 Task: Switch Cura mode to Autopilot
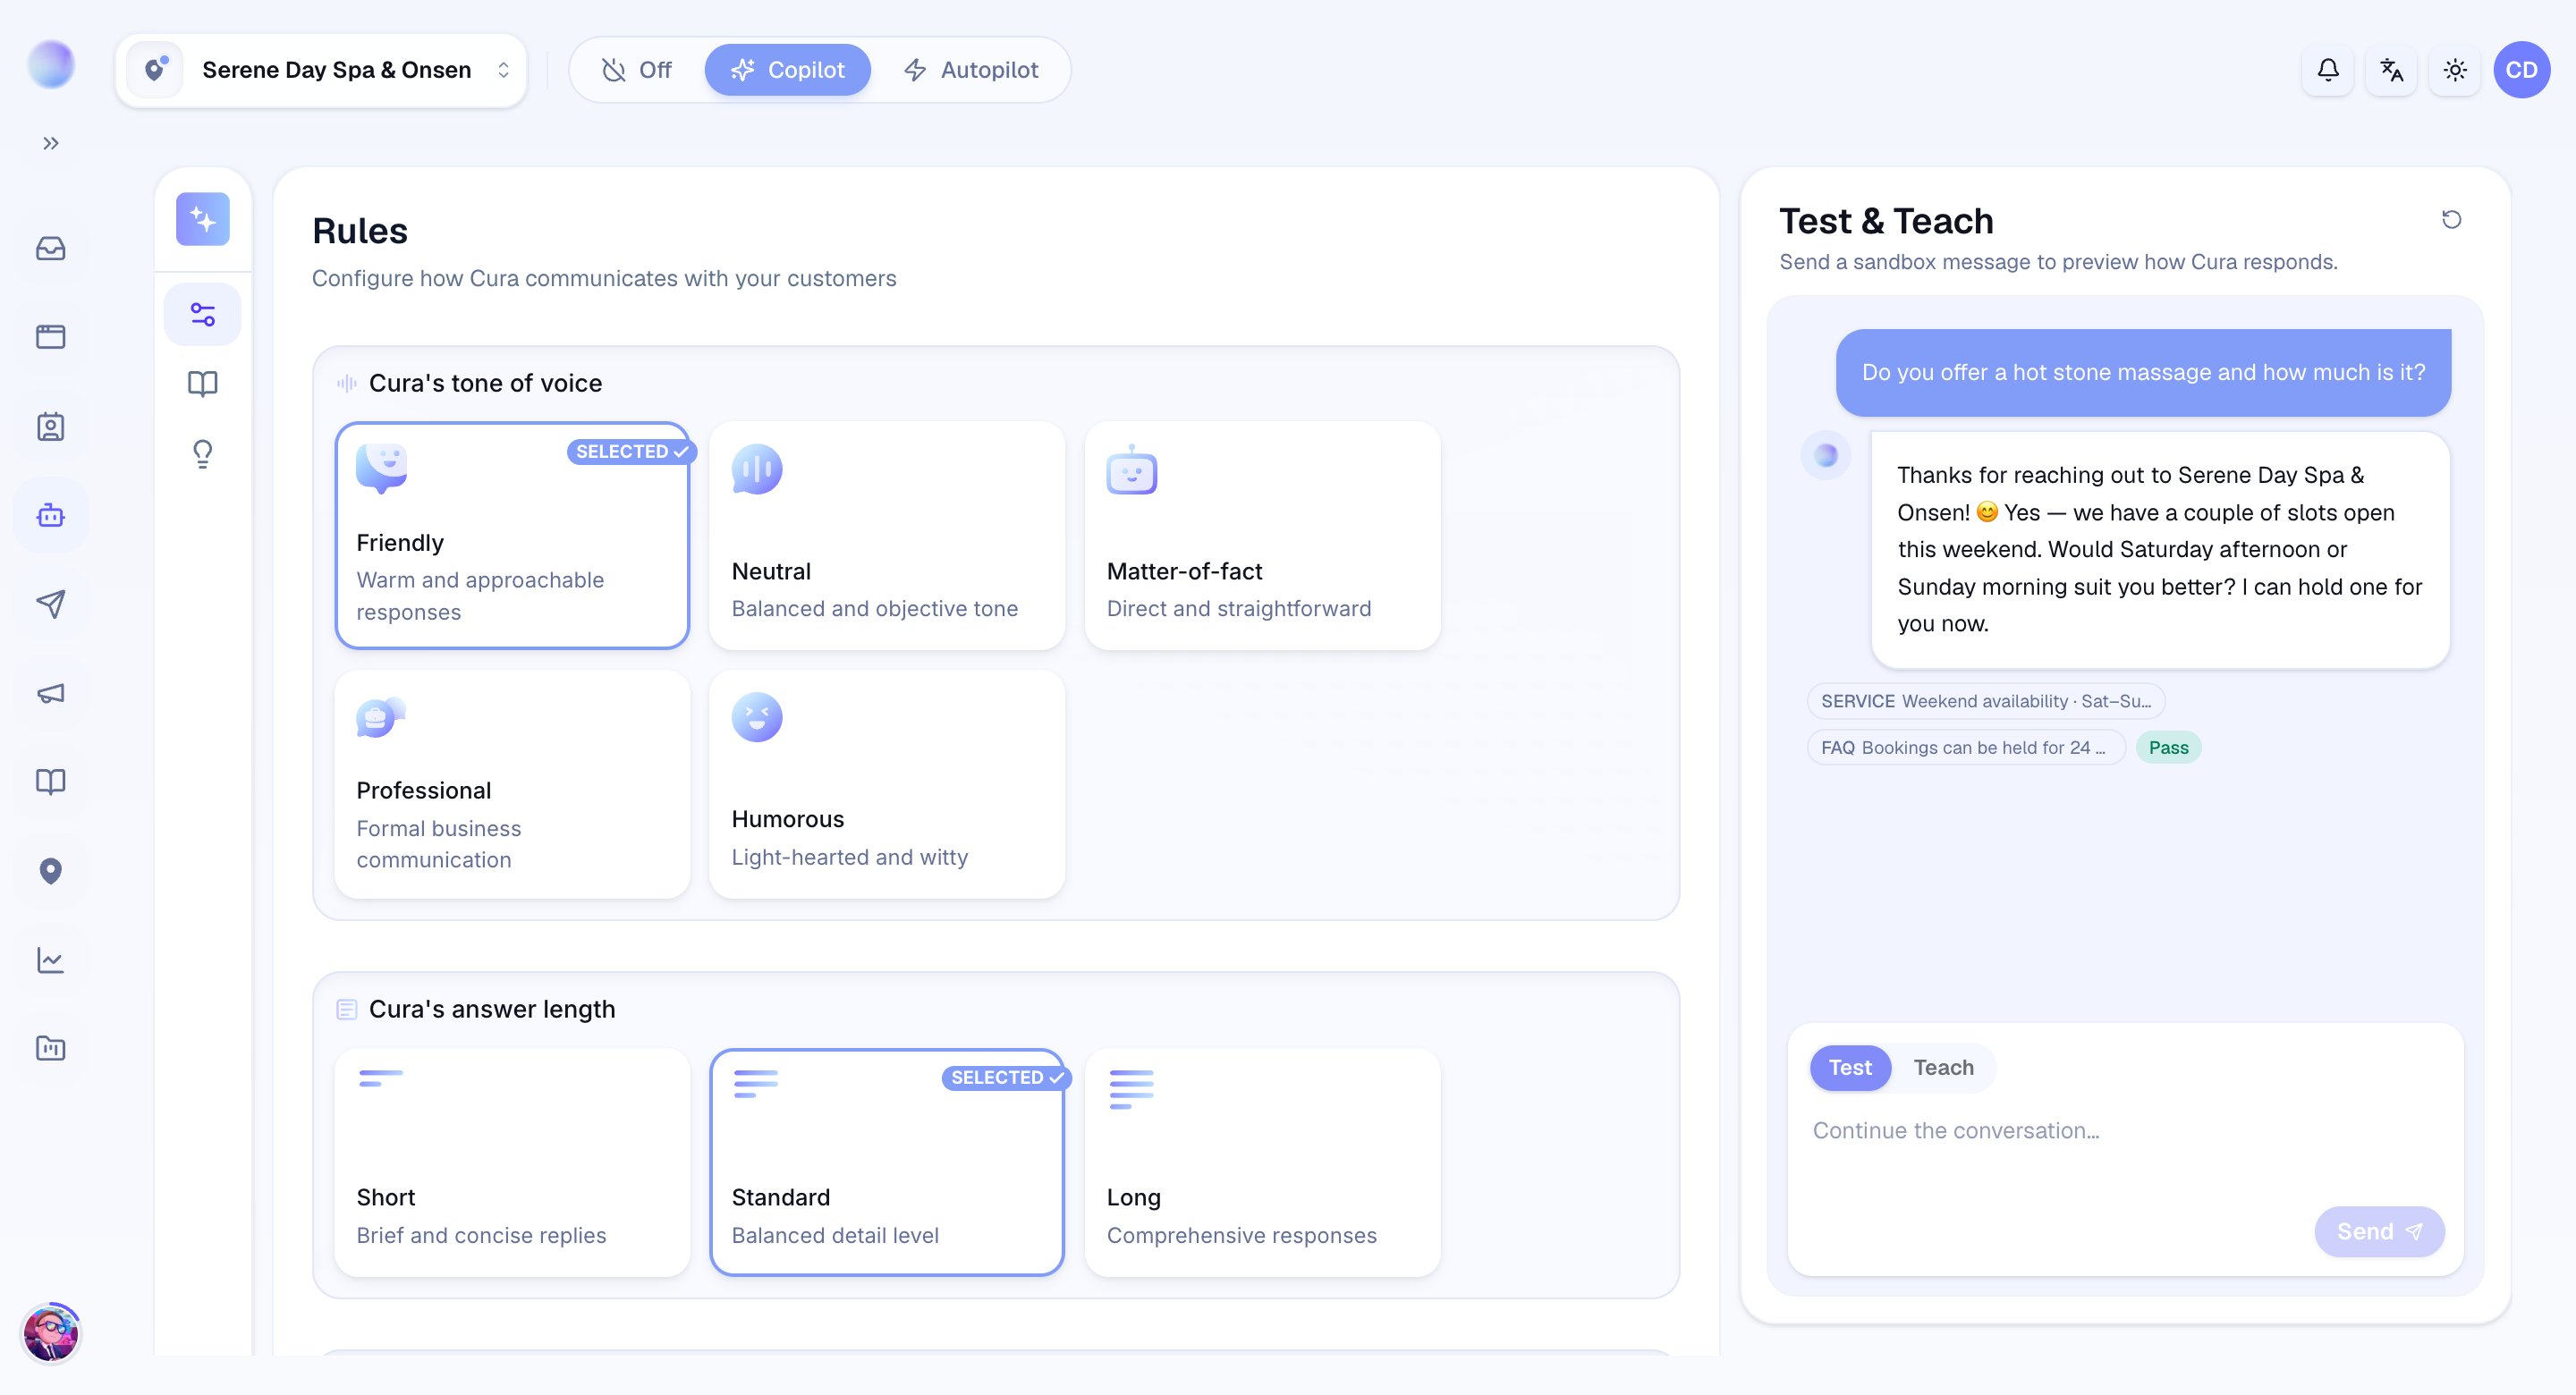pos(971,70)
